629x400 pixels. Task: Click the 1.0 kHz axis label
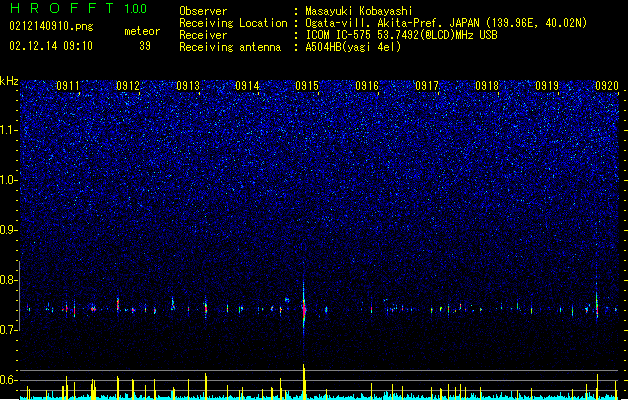click(8, 180)
